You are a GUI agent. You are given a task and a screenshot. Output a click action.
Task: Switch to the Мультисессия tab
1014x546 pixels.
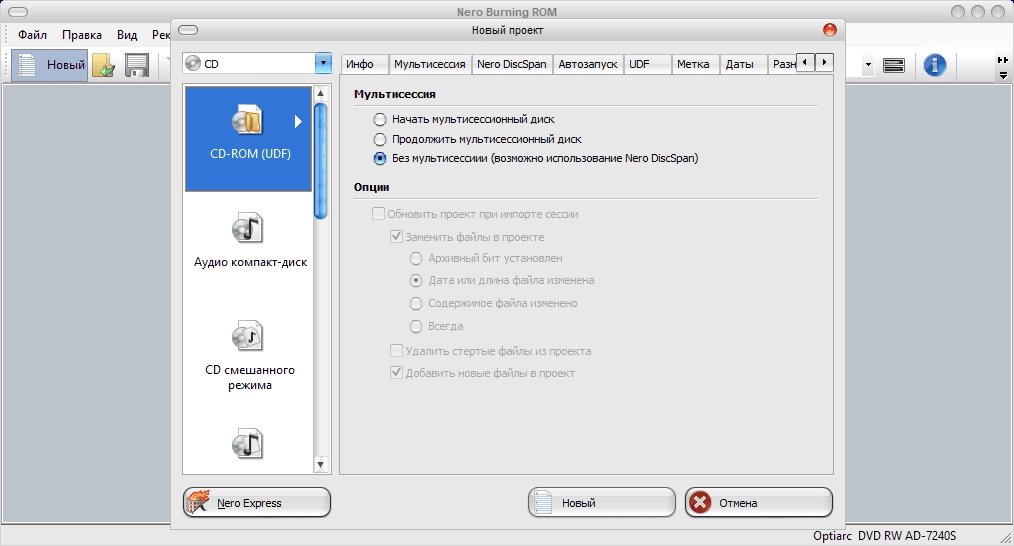click(x=429, y=64)
